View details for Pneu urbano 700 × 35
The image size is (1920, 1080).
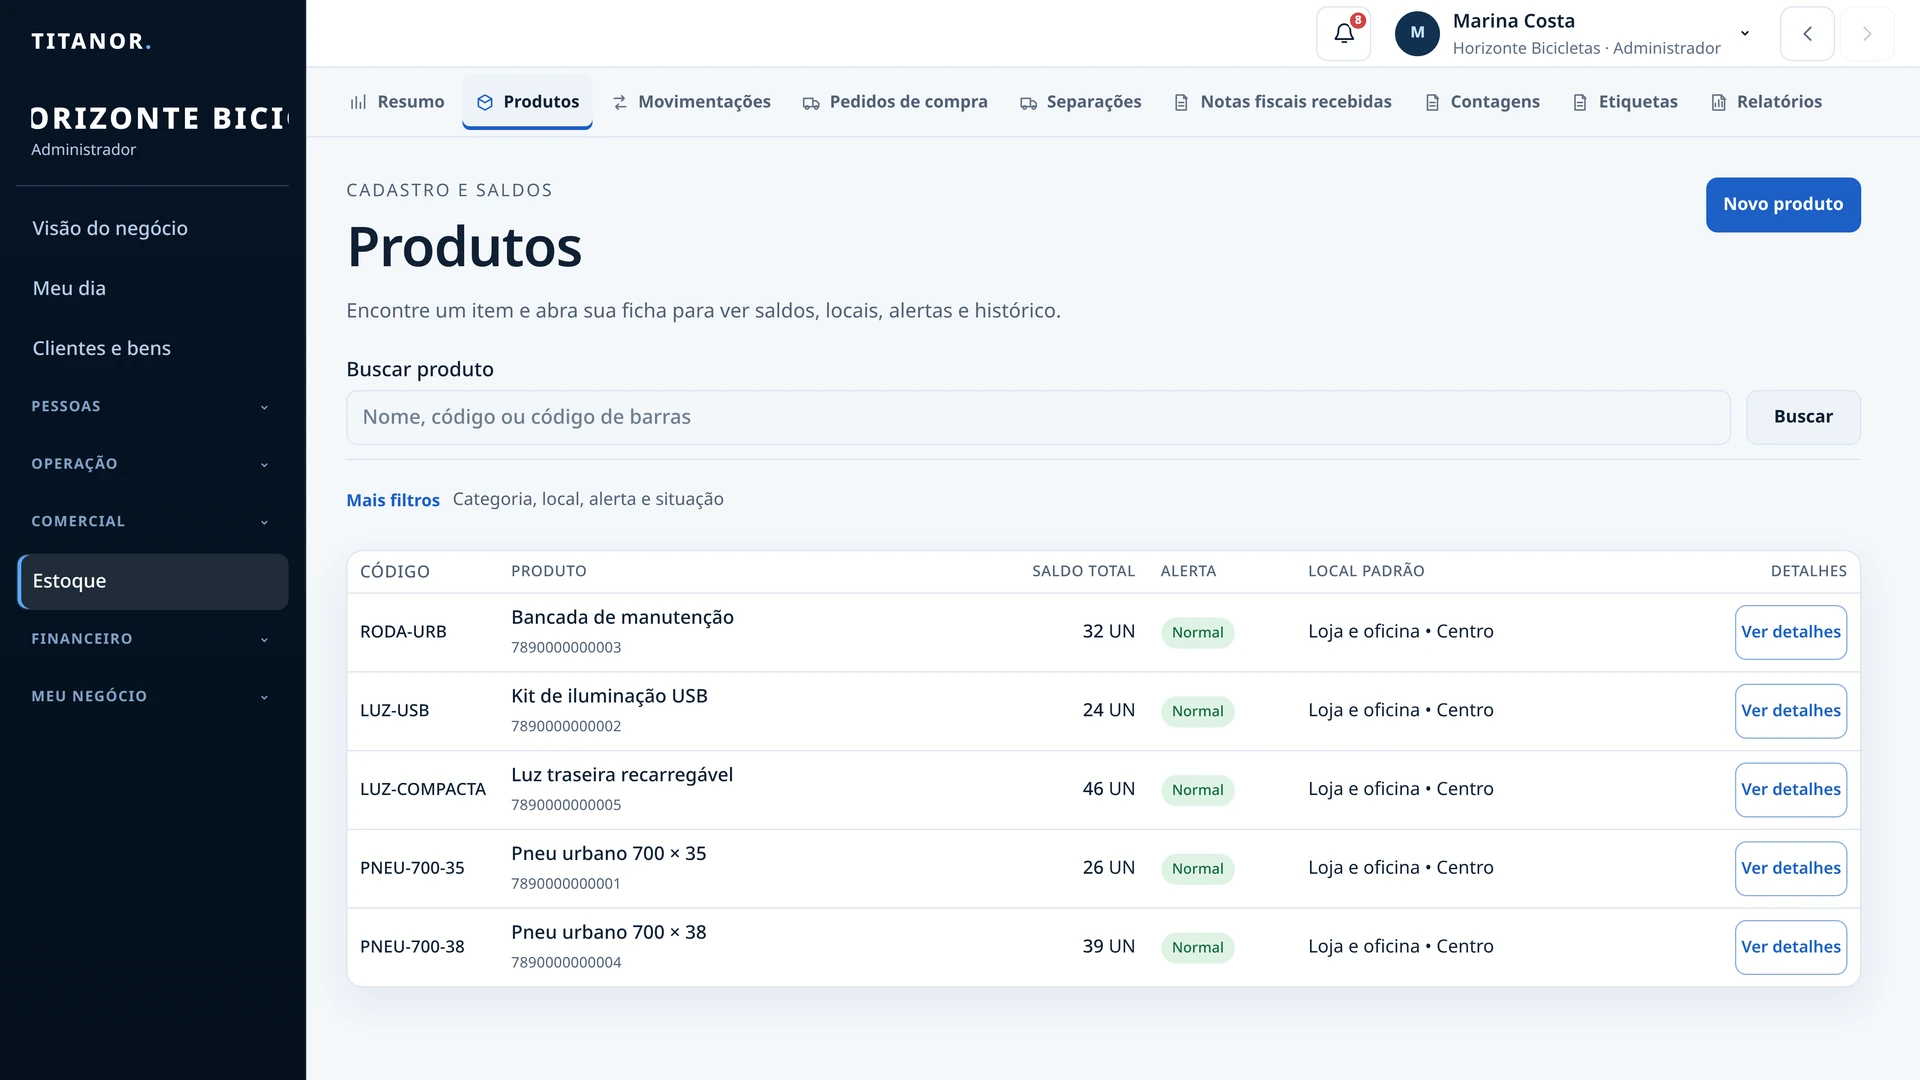pos(1790,868)
